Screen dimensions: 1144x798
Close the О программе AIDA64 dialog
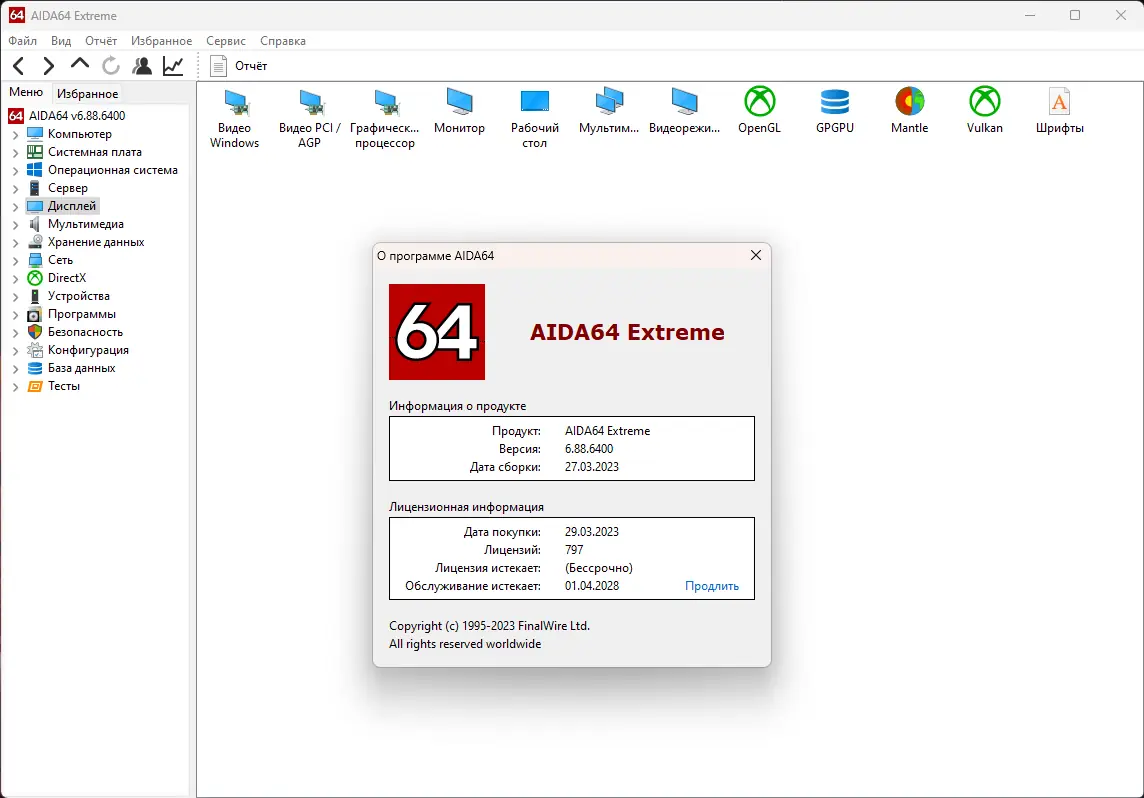click(x=756, y=255)
